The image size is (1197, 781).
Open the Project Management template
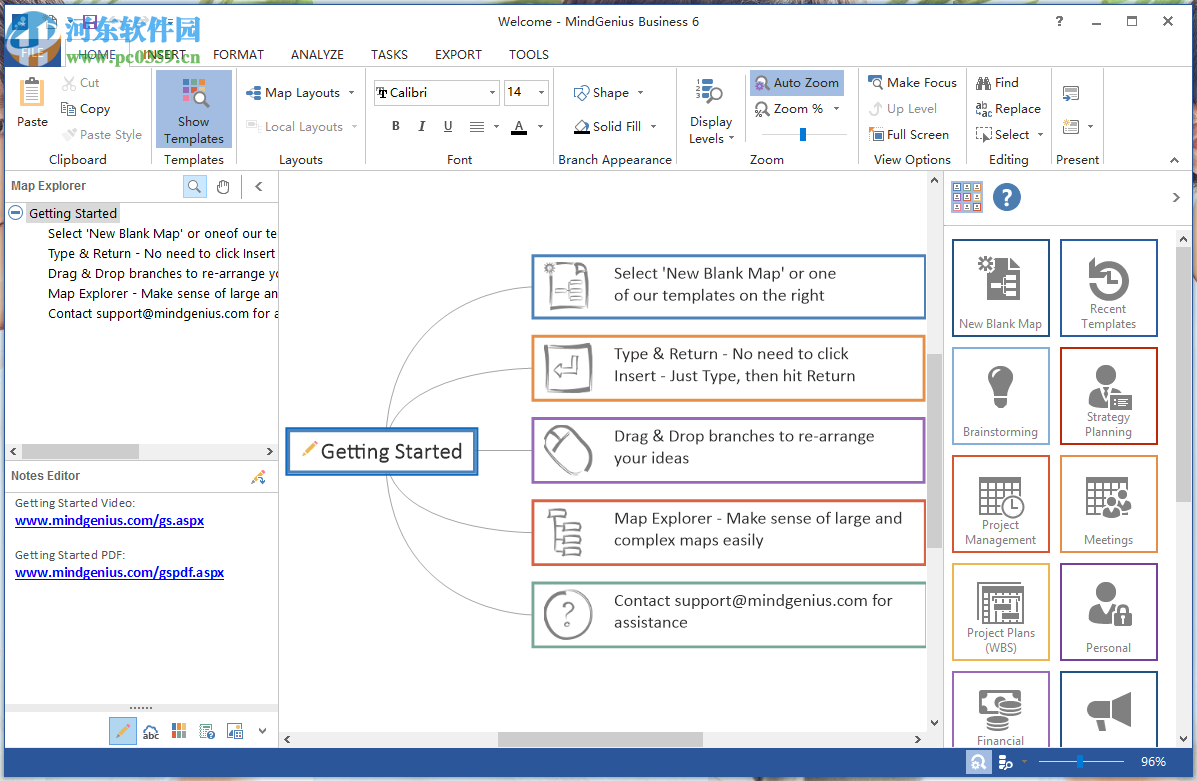point(1000,504)
